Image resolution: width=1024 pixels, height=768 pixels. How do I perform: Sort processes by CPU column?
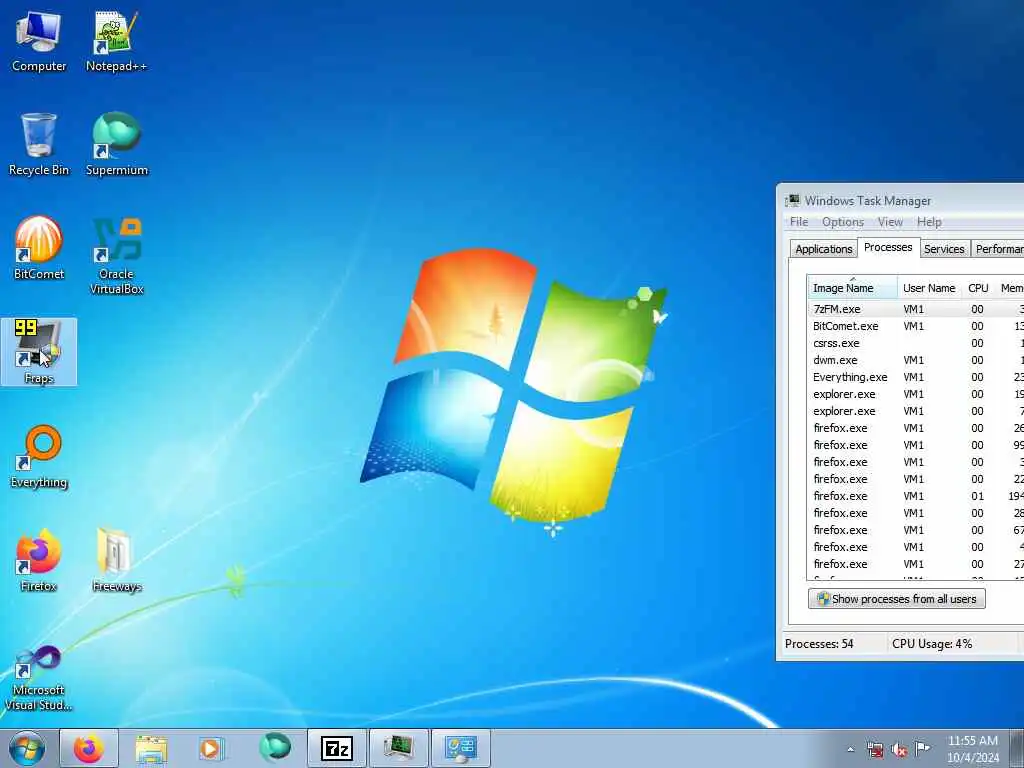[x=978, y=288]
